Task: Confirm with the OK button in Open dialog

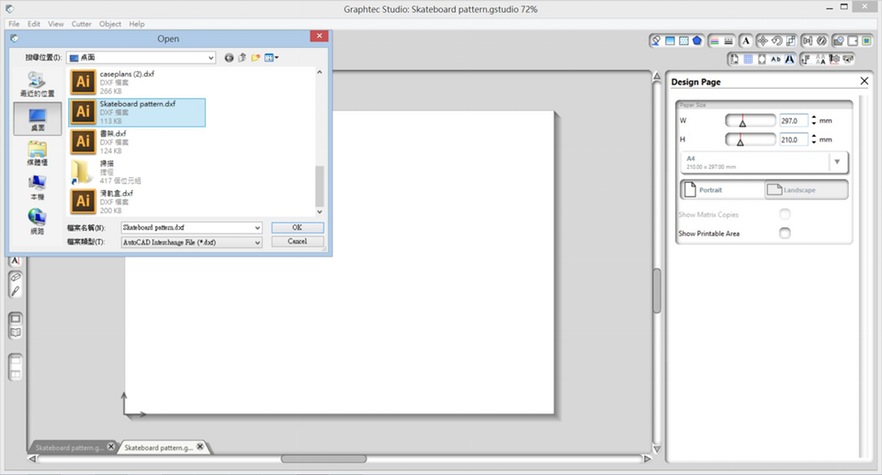Action: [x=297, y=227]
